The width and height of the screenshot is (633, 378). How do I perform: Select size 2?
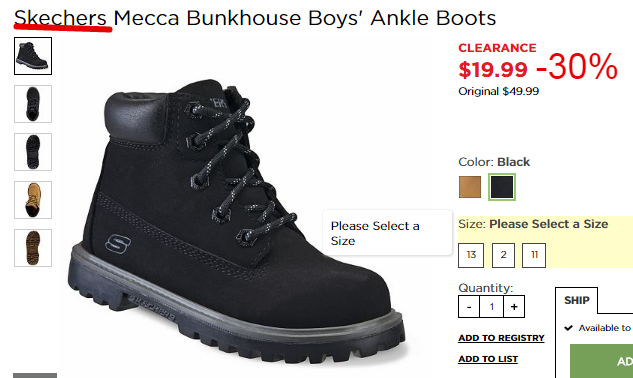pos(503,255)
